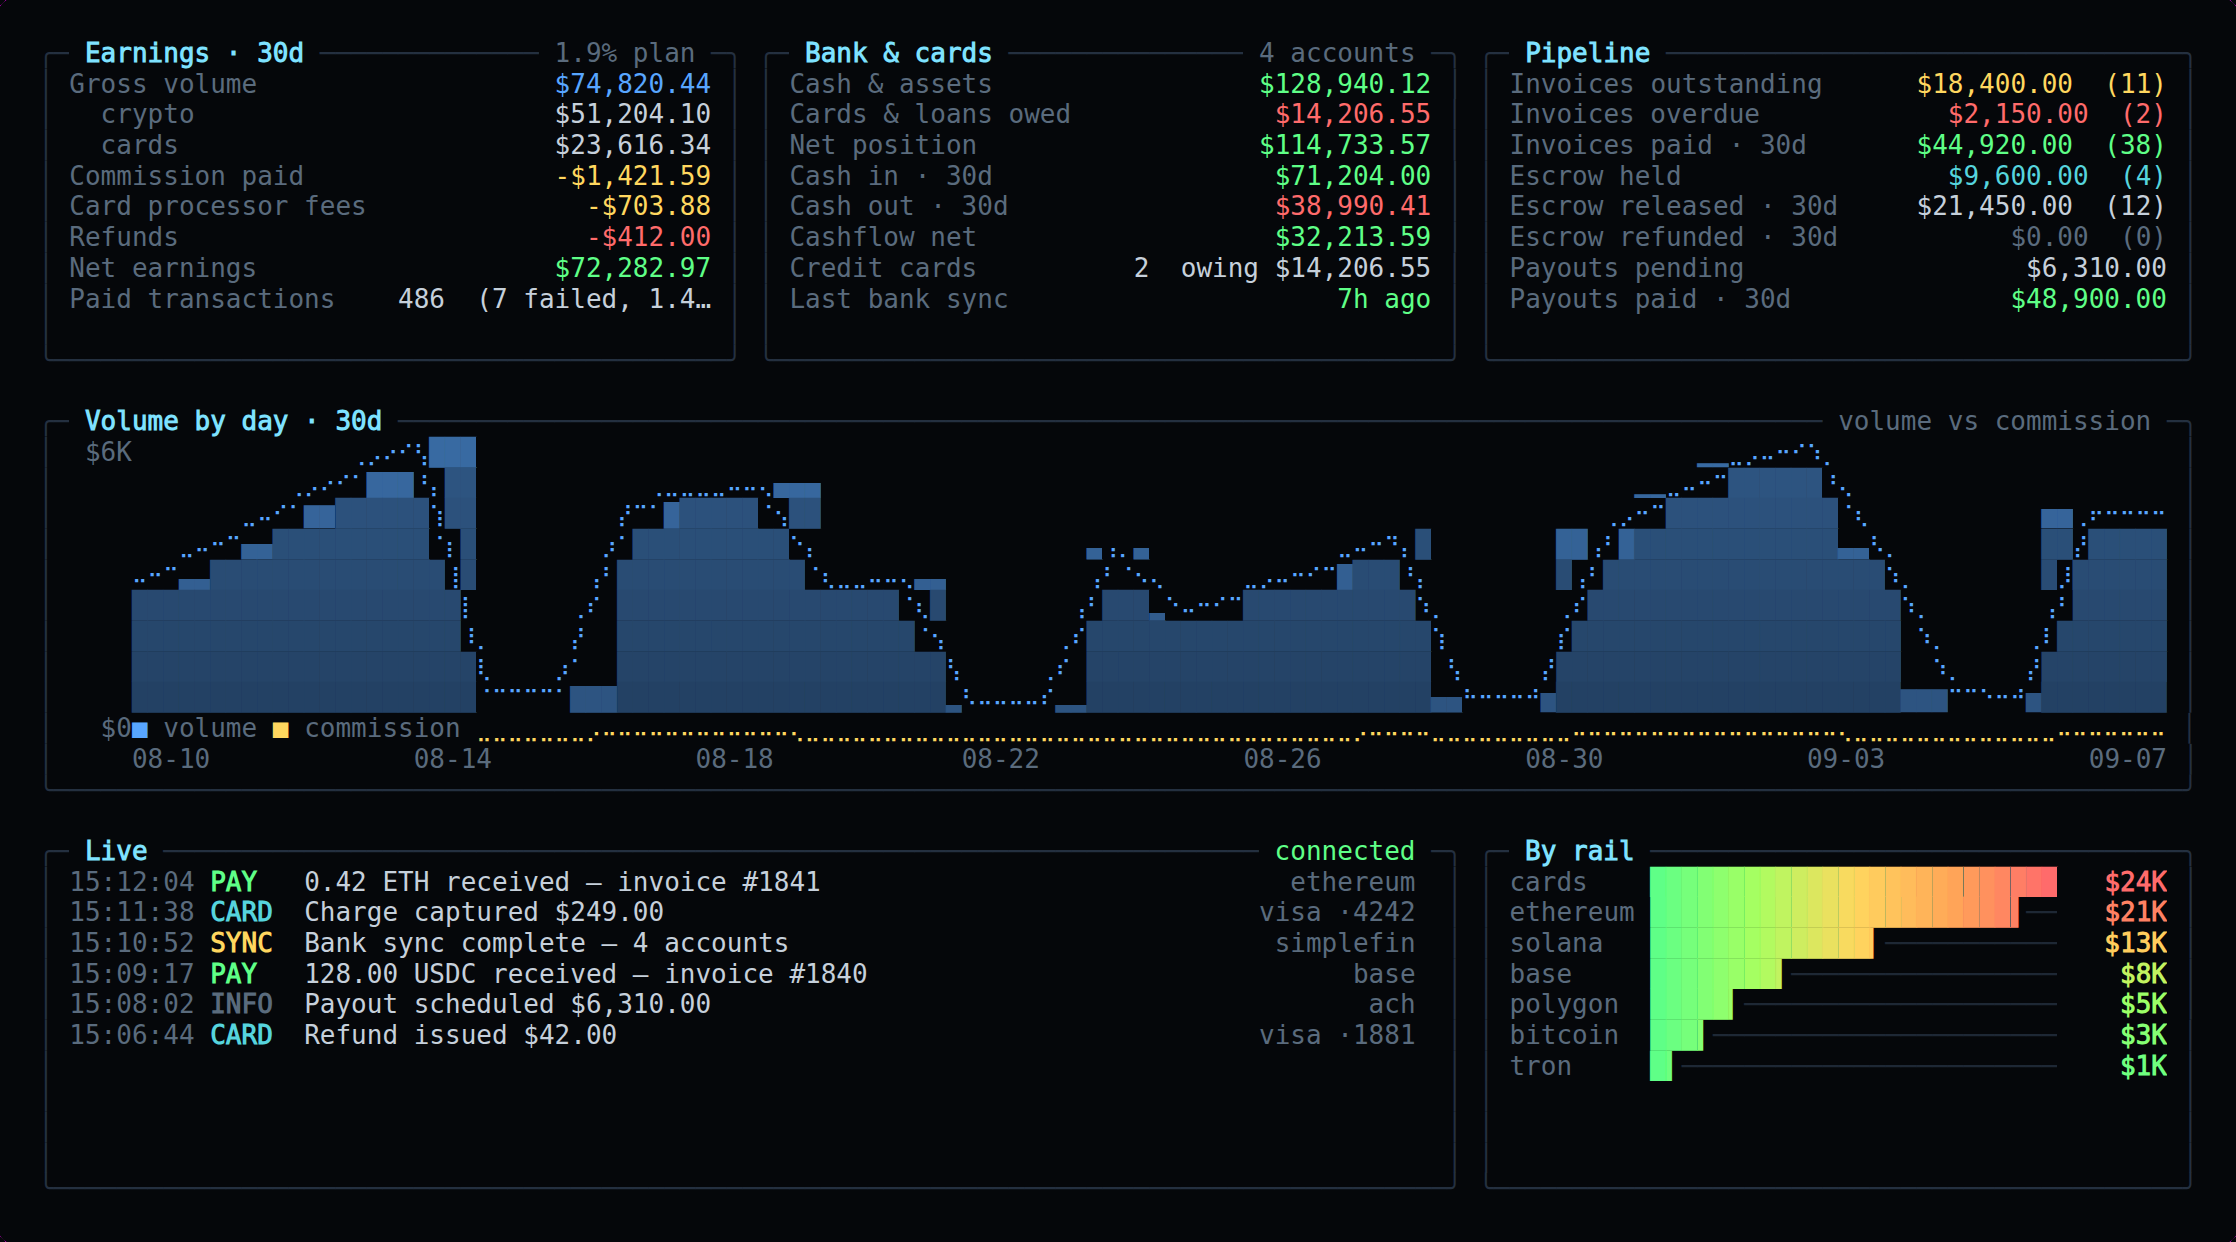Click the cards volume $23,616.34
Viewport: 2236px width, 1242px height.
pos(633,145)
